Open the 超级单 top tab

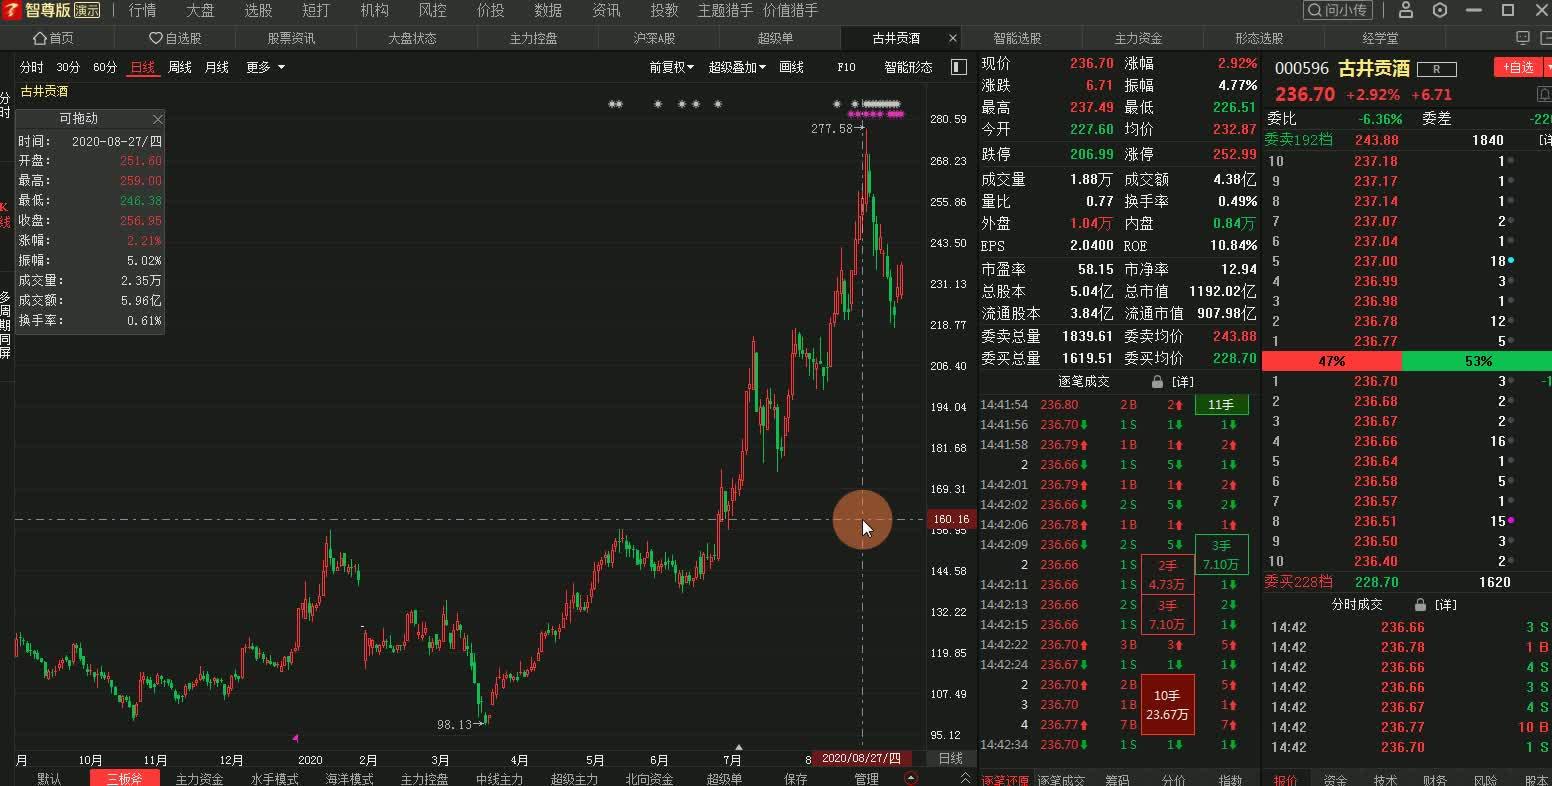(775, 38)
